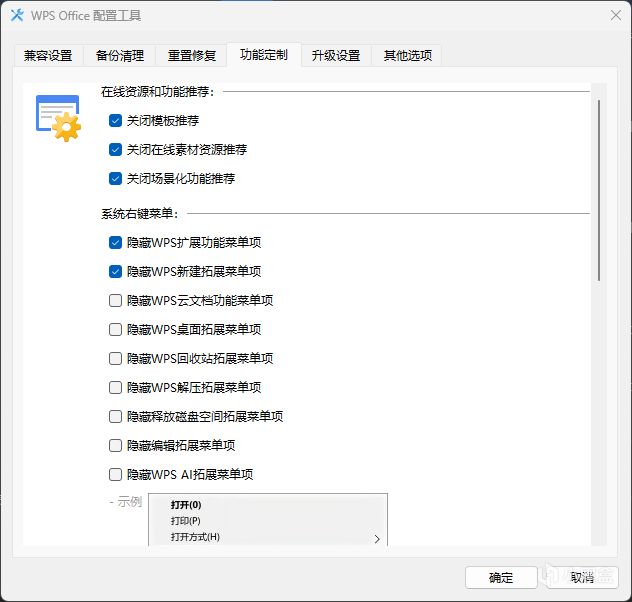Viewport: 632px width, 602px height.
Task: Click the 系统右键菜单 section heading
Action: pyautogui.click(x=139, y=213)
